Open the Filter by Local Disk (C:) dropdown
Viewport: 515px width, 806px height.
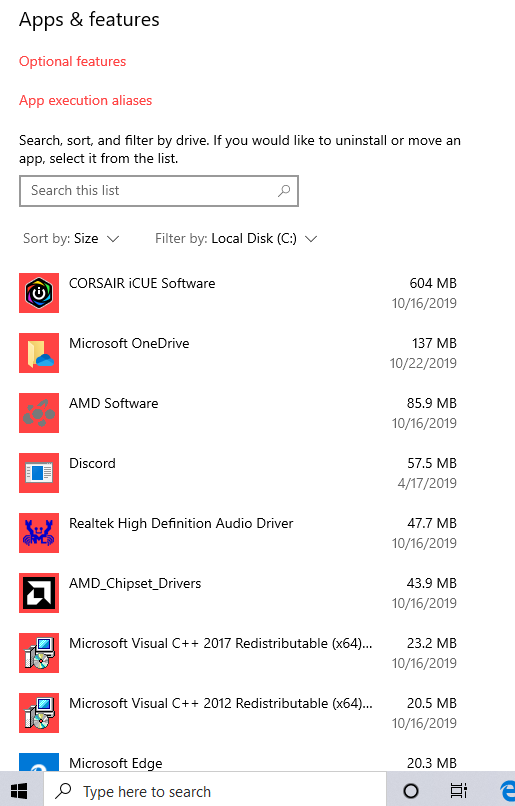pos(236,239)
